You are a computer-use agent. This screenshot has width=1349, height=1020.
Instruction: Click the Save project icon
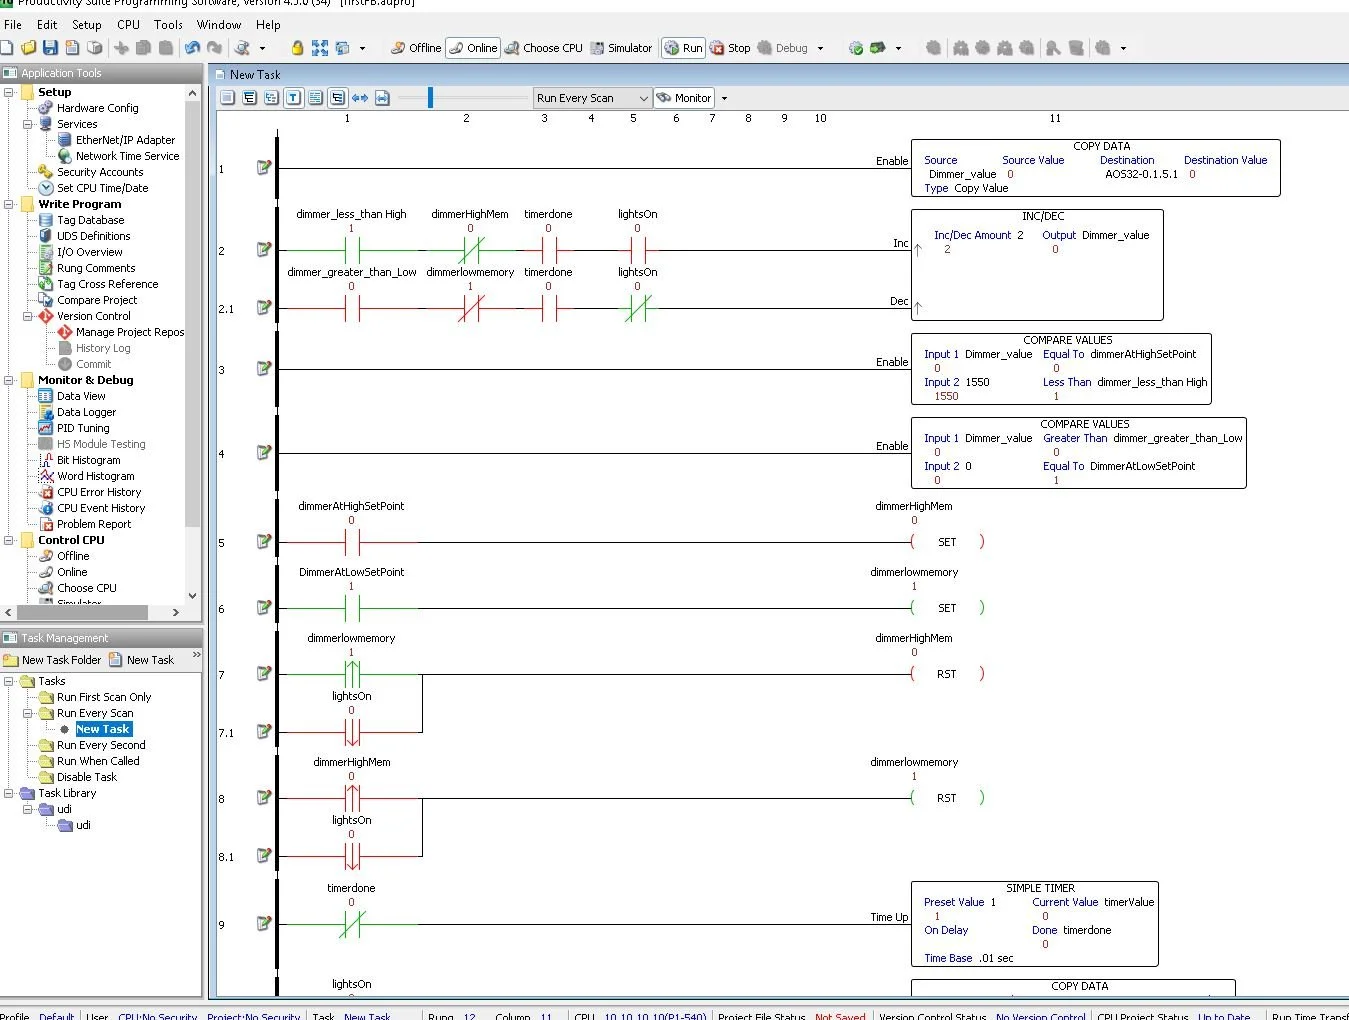[50, 47]
